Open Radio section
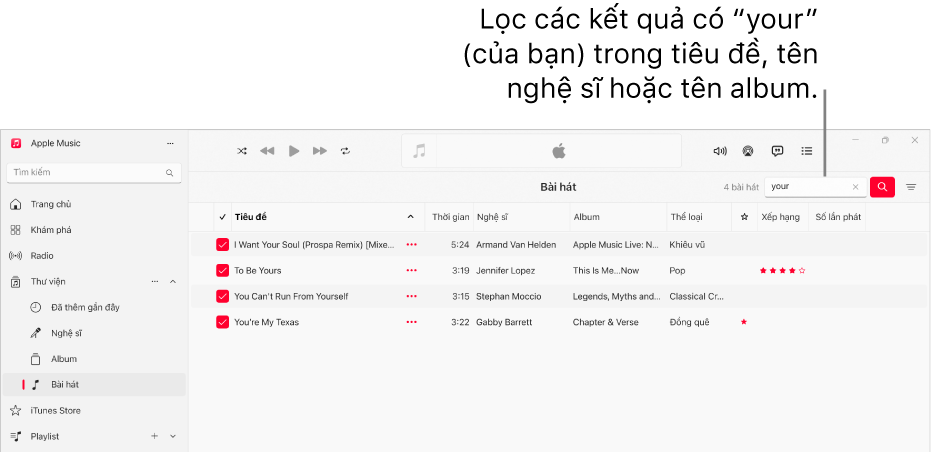The height and width of the screenshot is (452, 934). (42, 256)
